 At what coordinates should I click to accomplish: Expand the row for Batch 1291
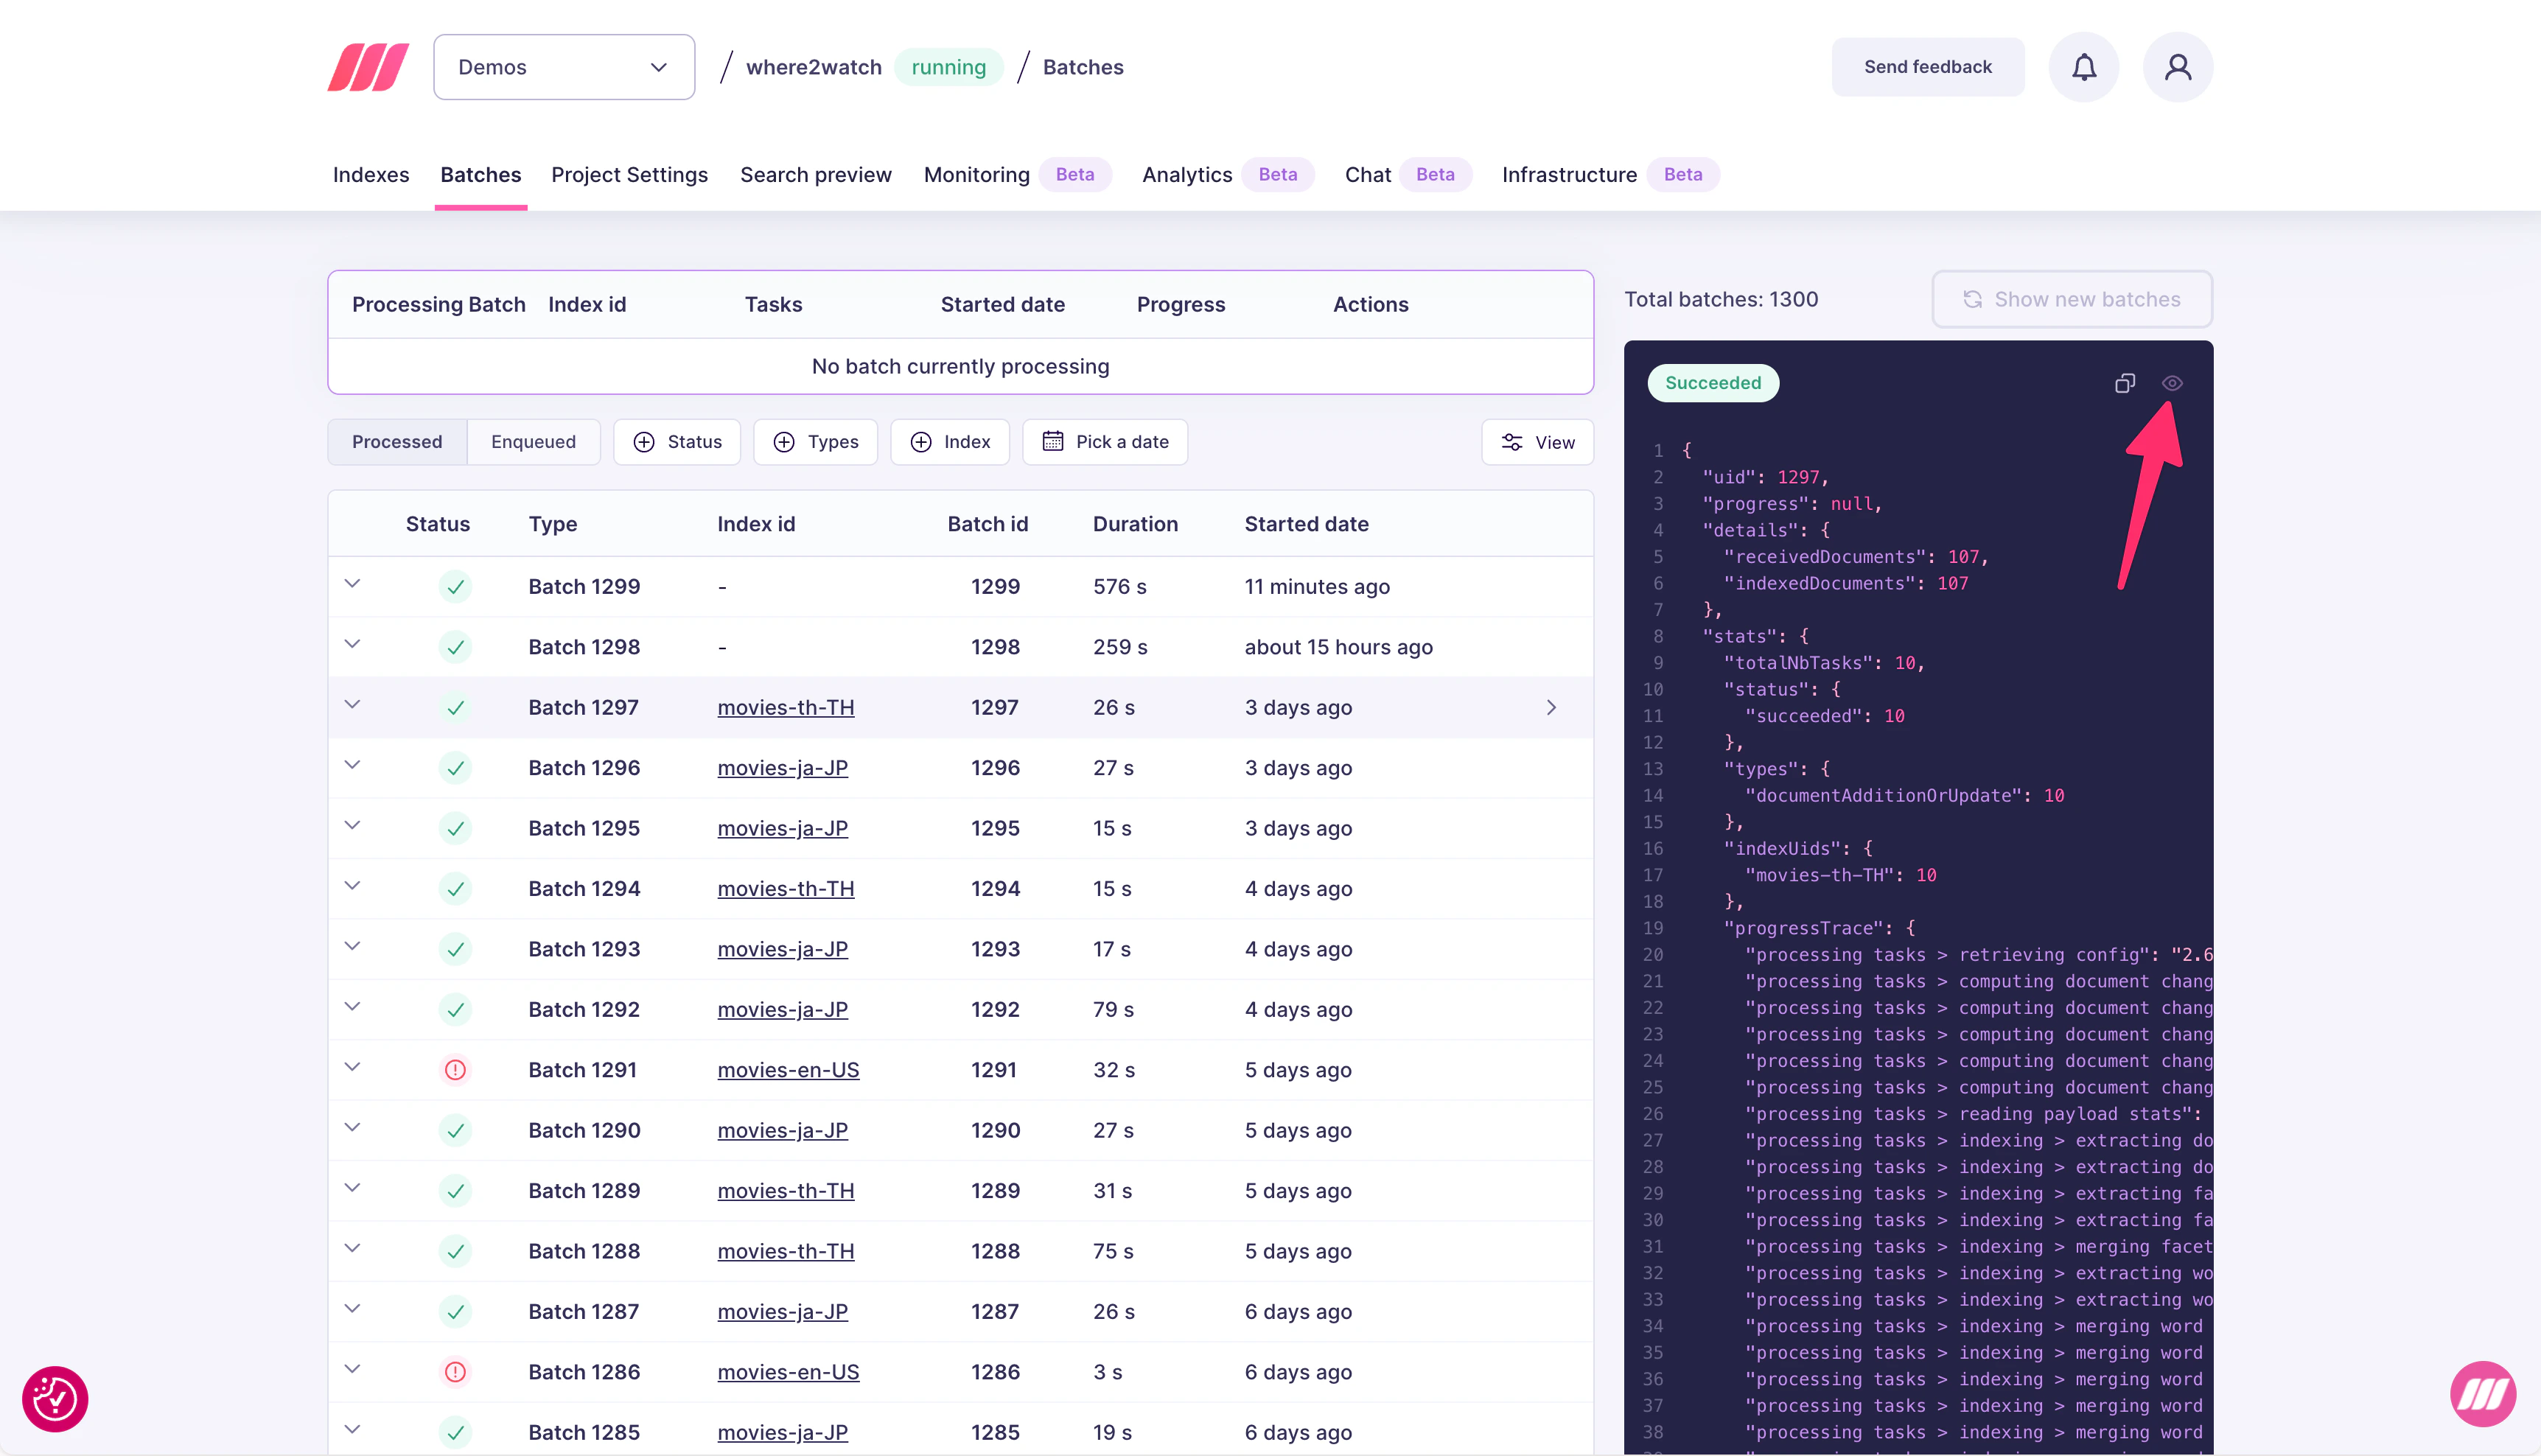pos(352,1068)
